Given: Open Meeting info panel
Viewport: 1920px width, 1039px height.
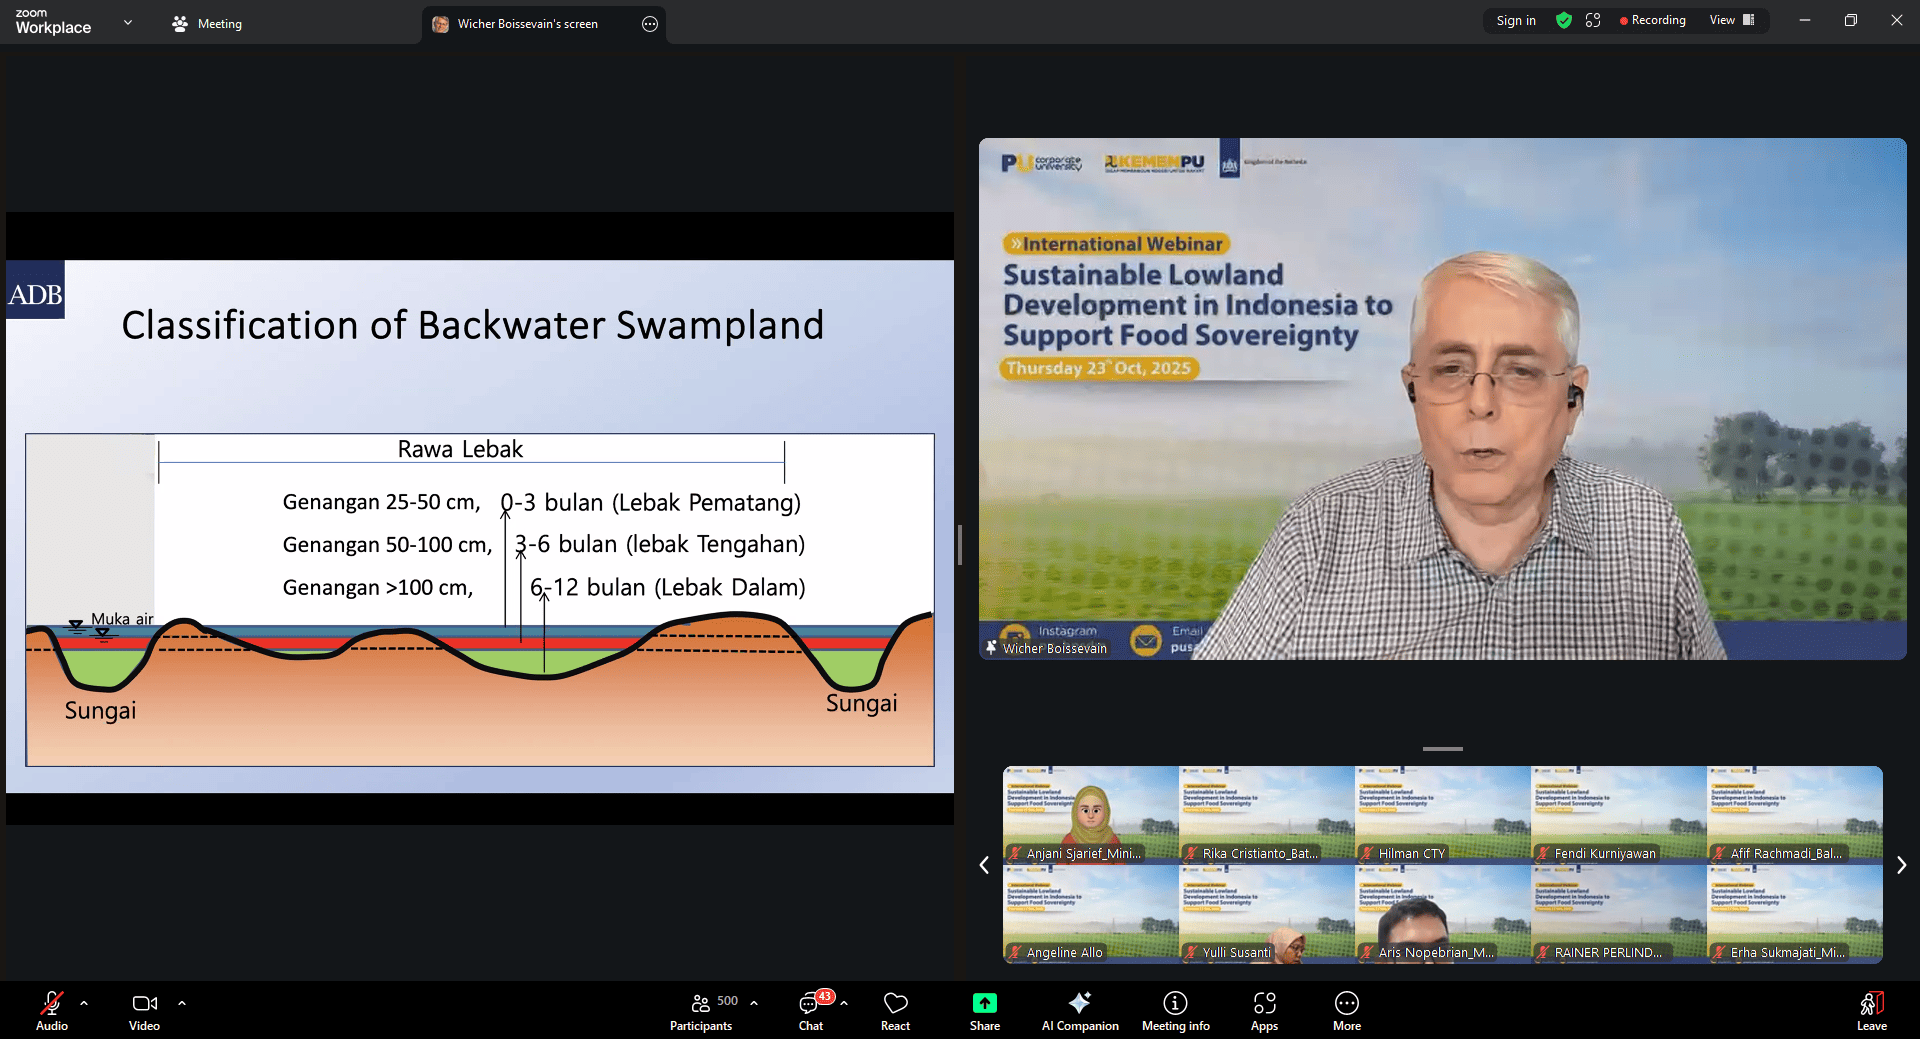Looking at the screenshot, I should (1175, 1010).
